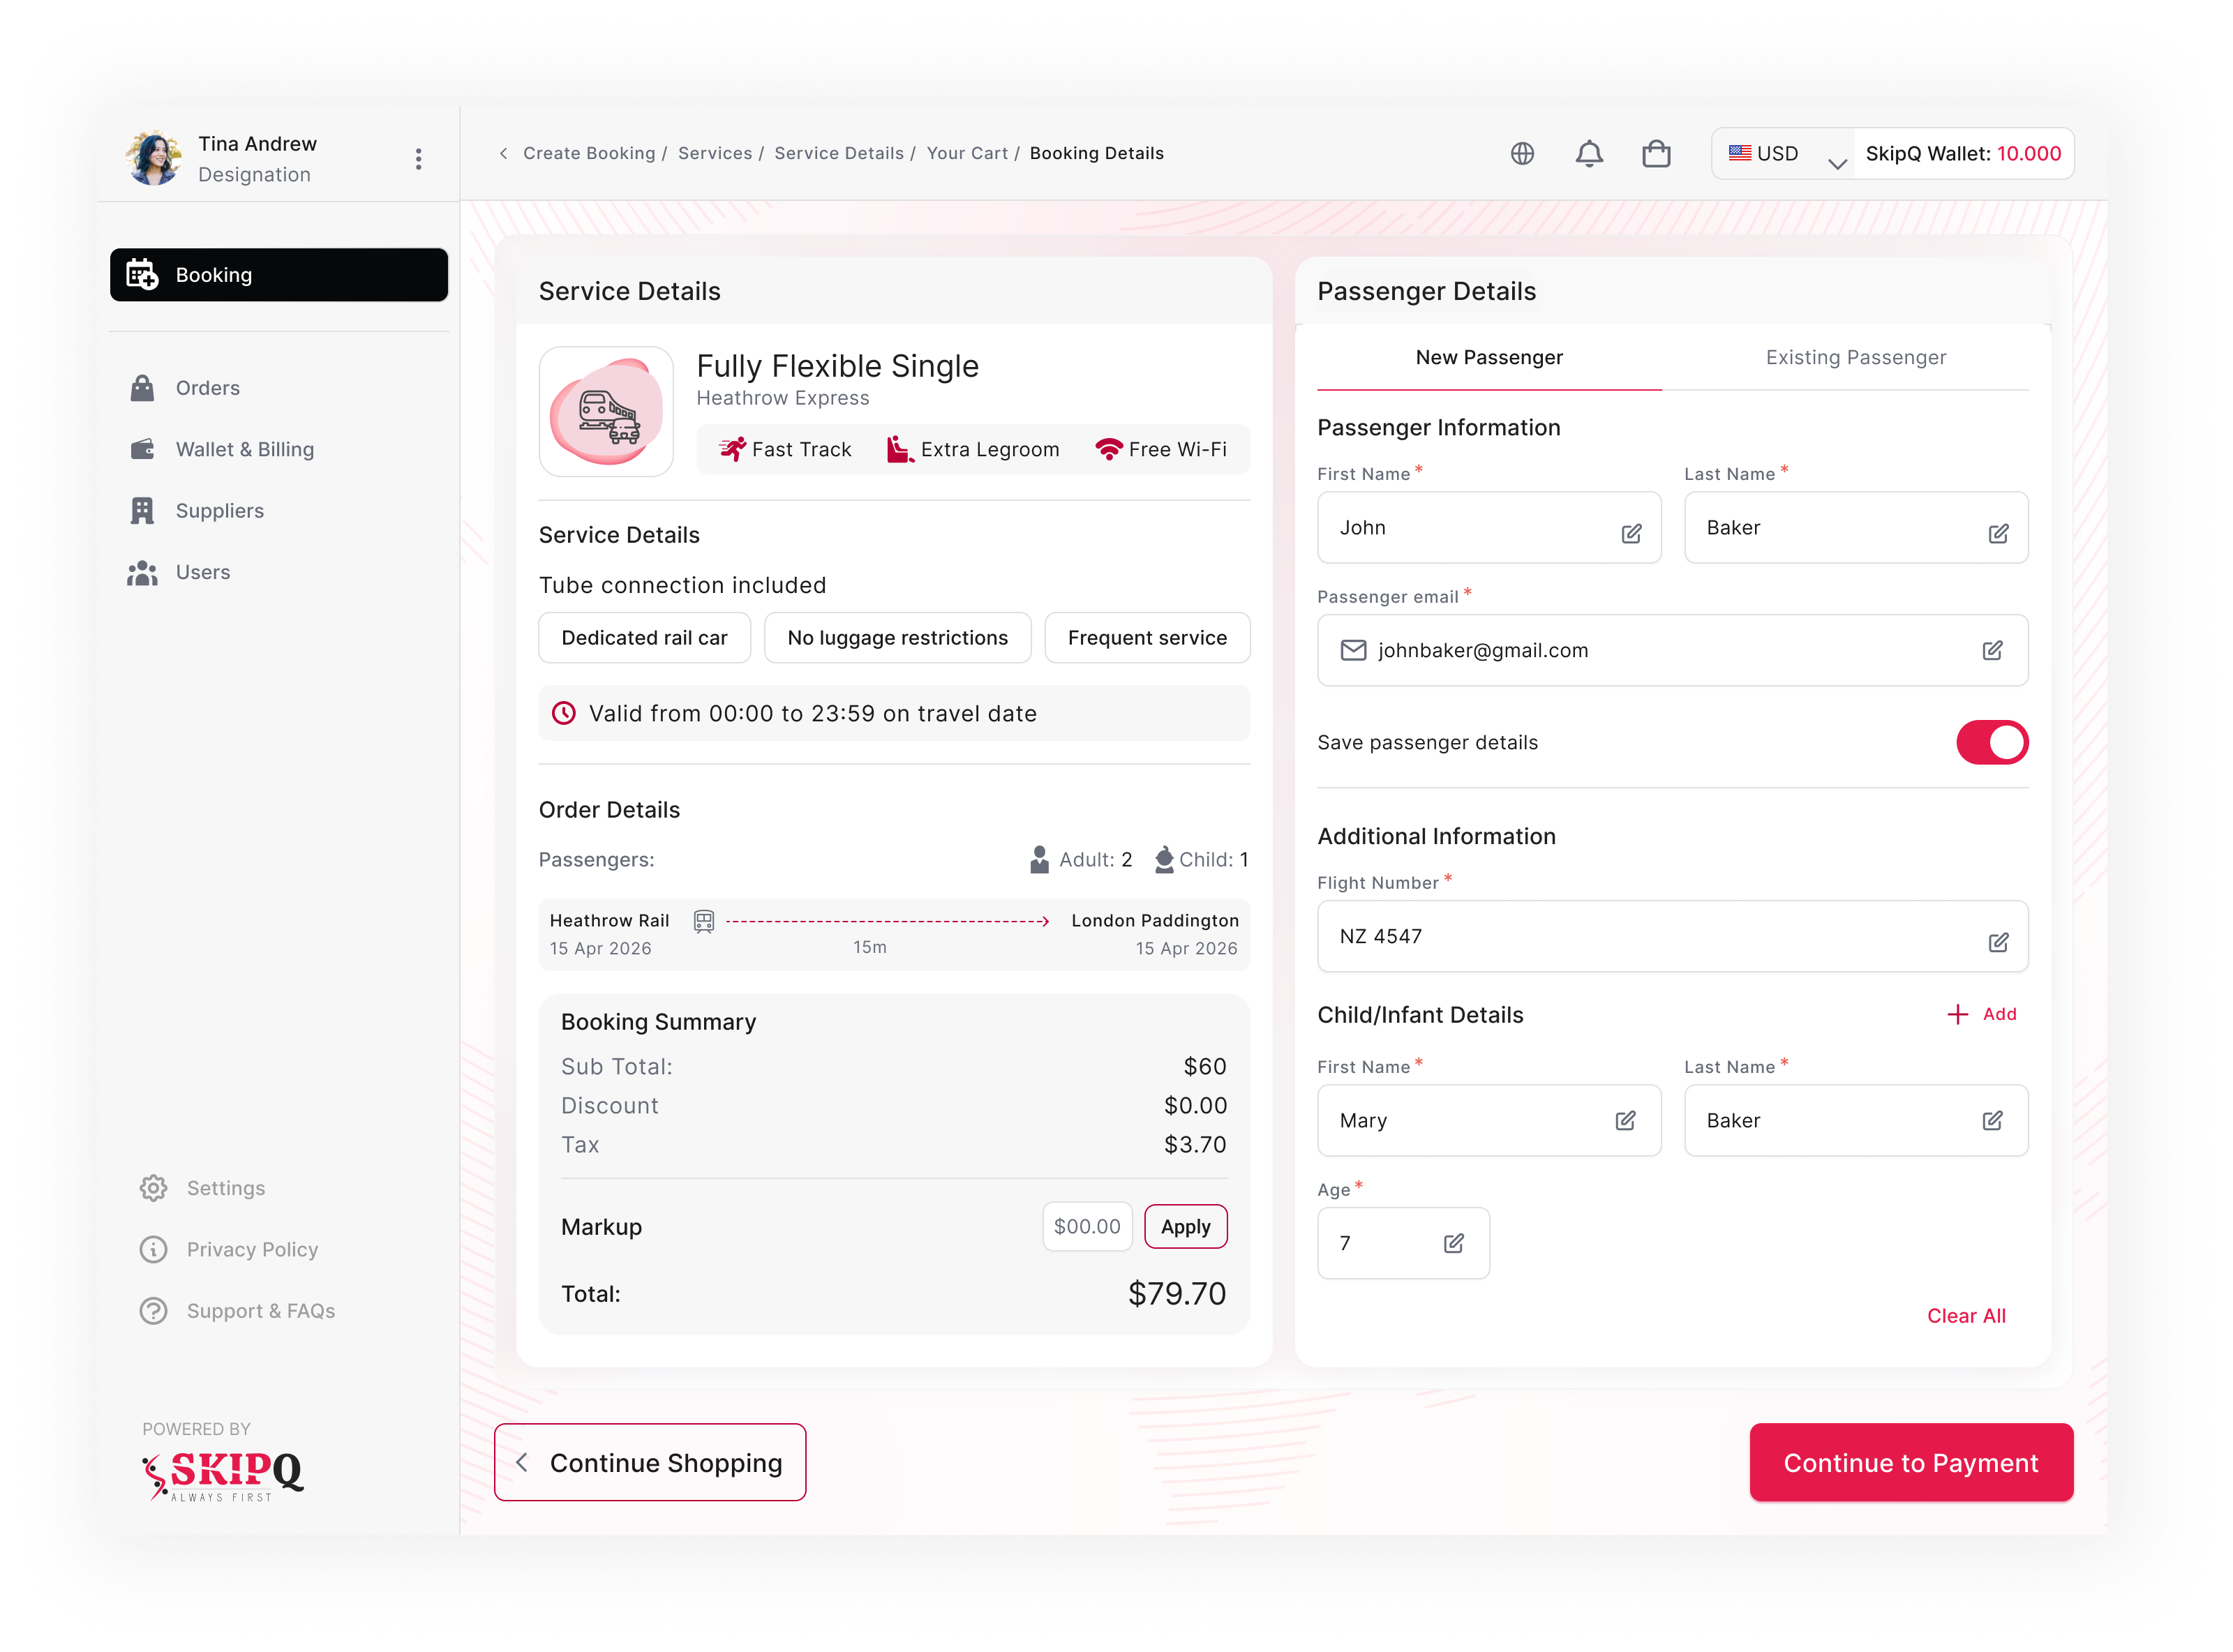2233x1652 pixels.
Task: Switch to New Passenger tab
Action: click(x=1488, y=357)
